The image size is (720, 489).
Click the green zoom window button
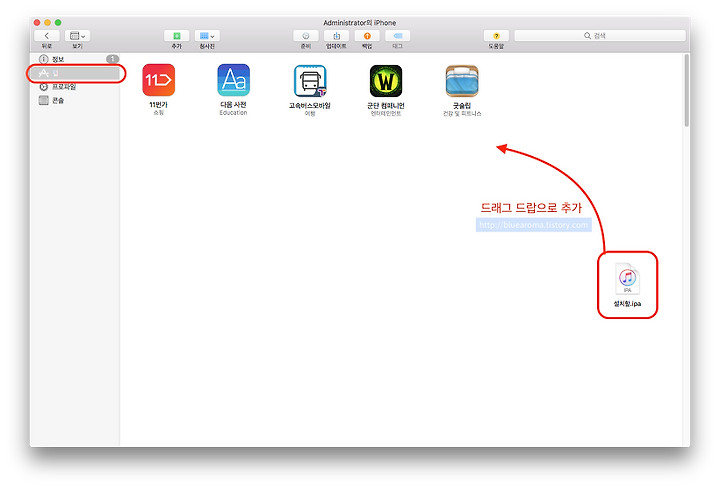[x=58, y=22]
